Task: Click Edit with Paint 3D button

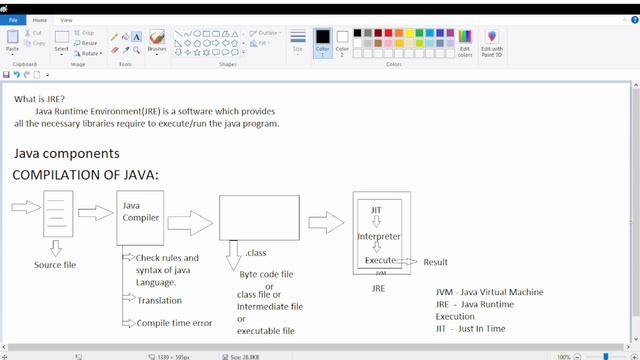Action: 492,43
